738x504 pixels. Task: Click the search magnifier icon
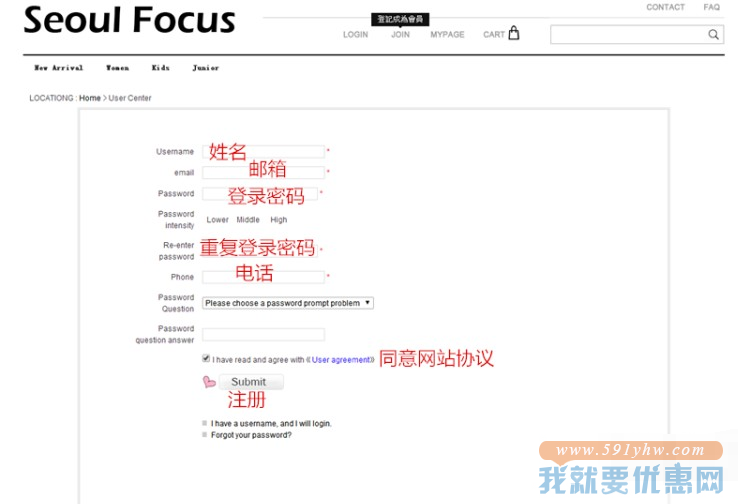(x=713, y=34)
